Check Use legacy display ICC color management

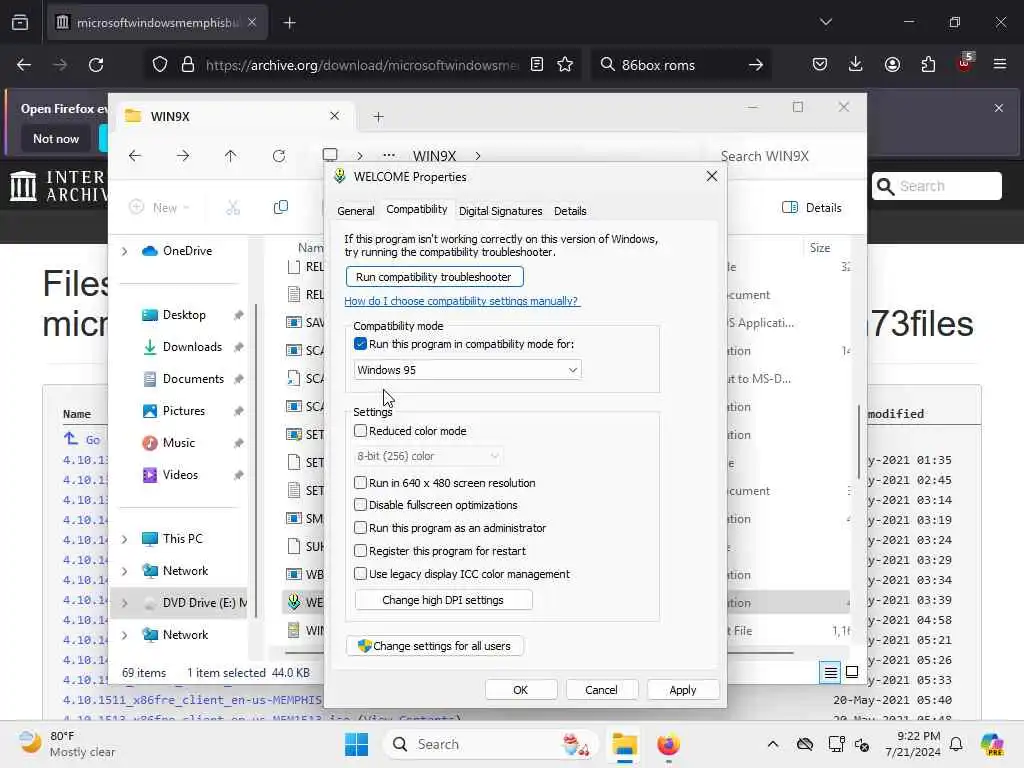(x=360, y=573)
